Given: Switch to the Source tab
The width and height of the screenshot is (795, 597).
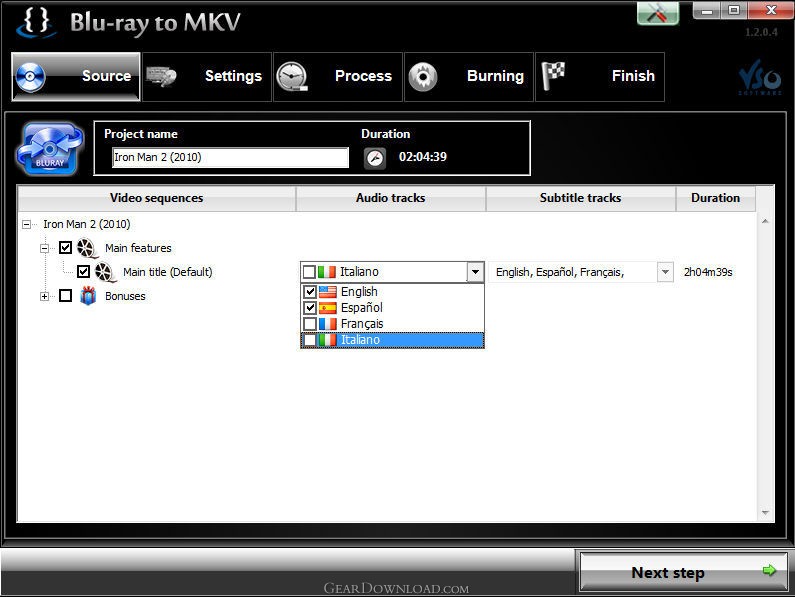Looking at the screenshot, I should pos(76,77).
